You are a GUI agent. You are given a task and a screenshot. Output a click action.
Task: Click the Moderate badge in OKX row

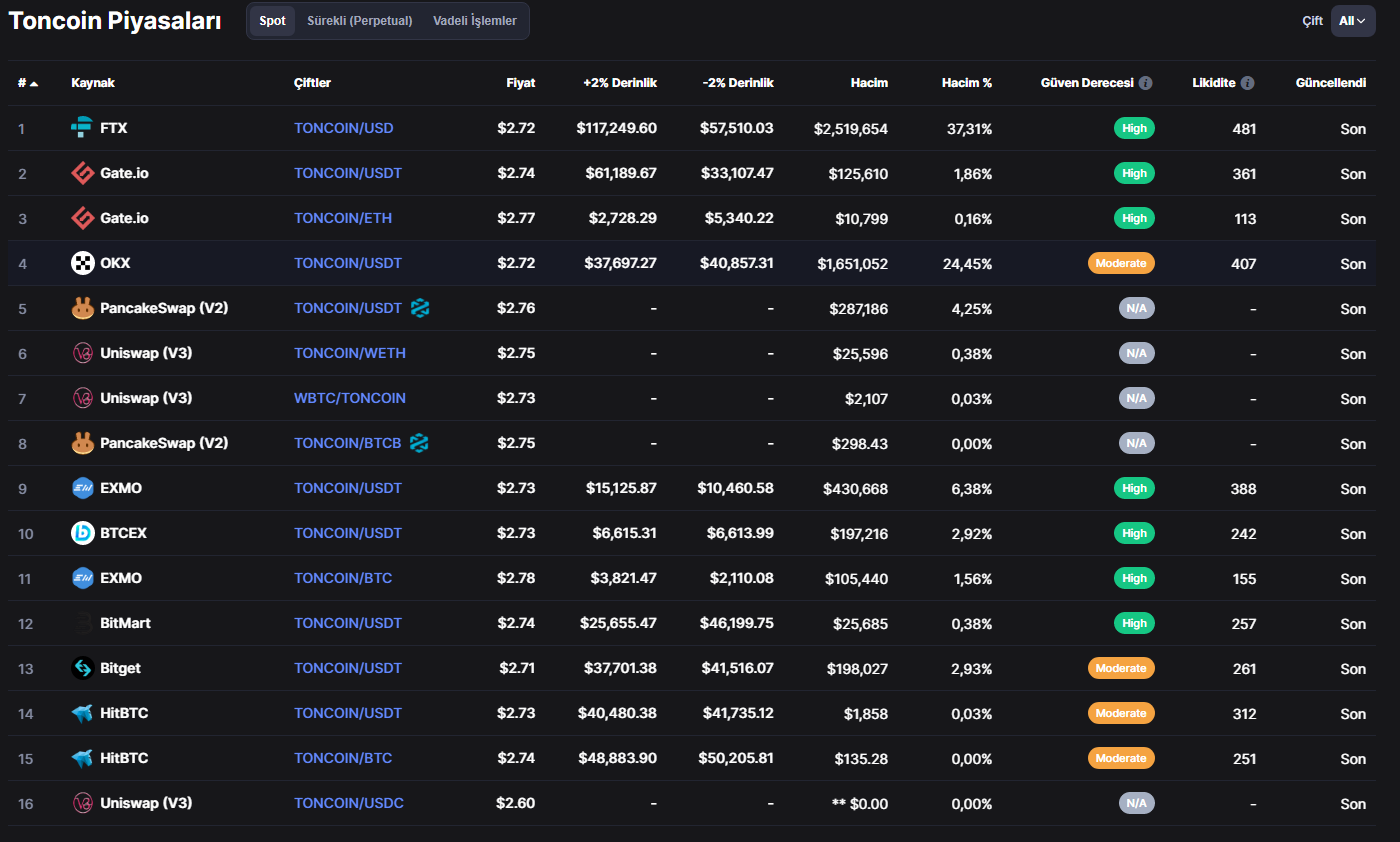[x=1121, y=263]
